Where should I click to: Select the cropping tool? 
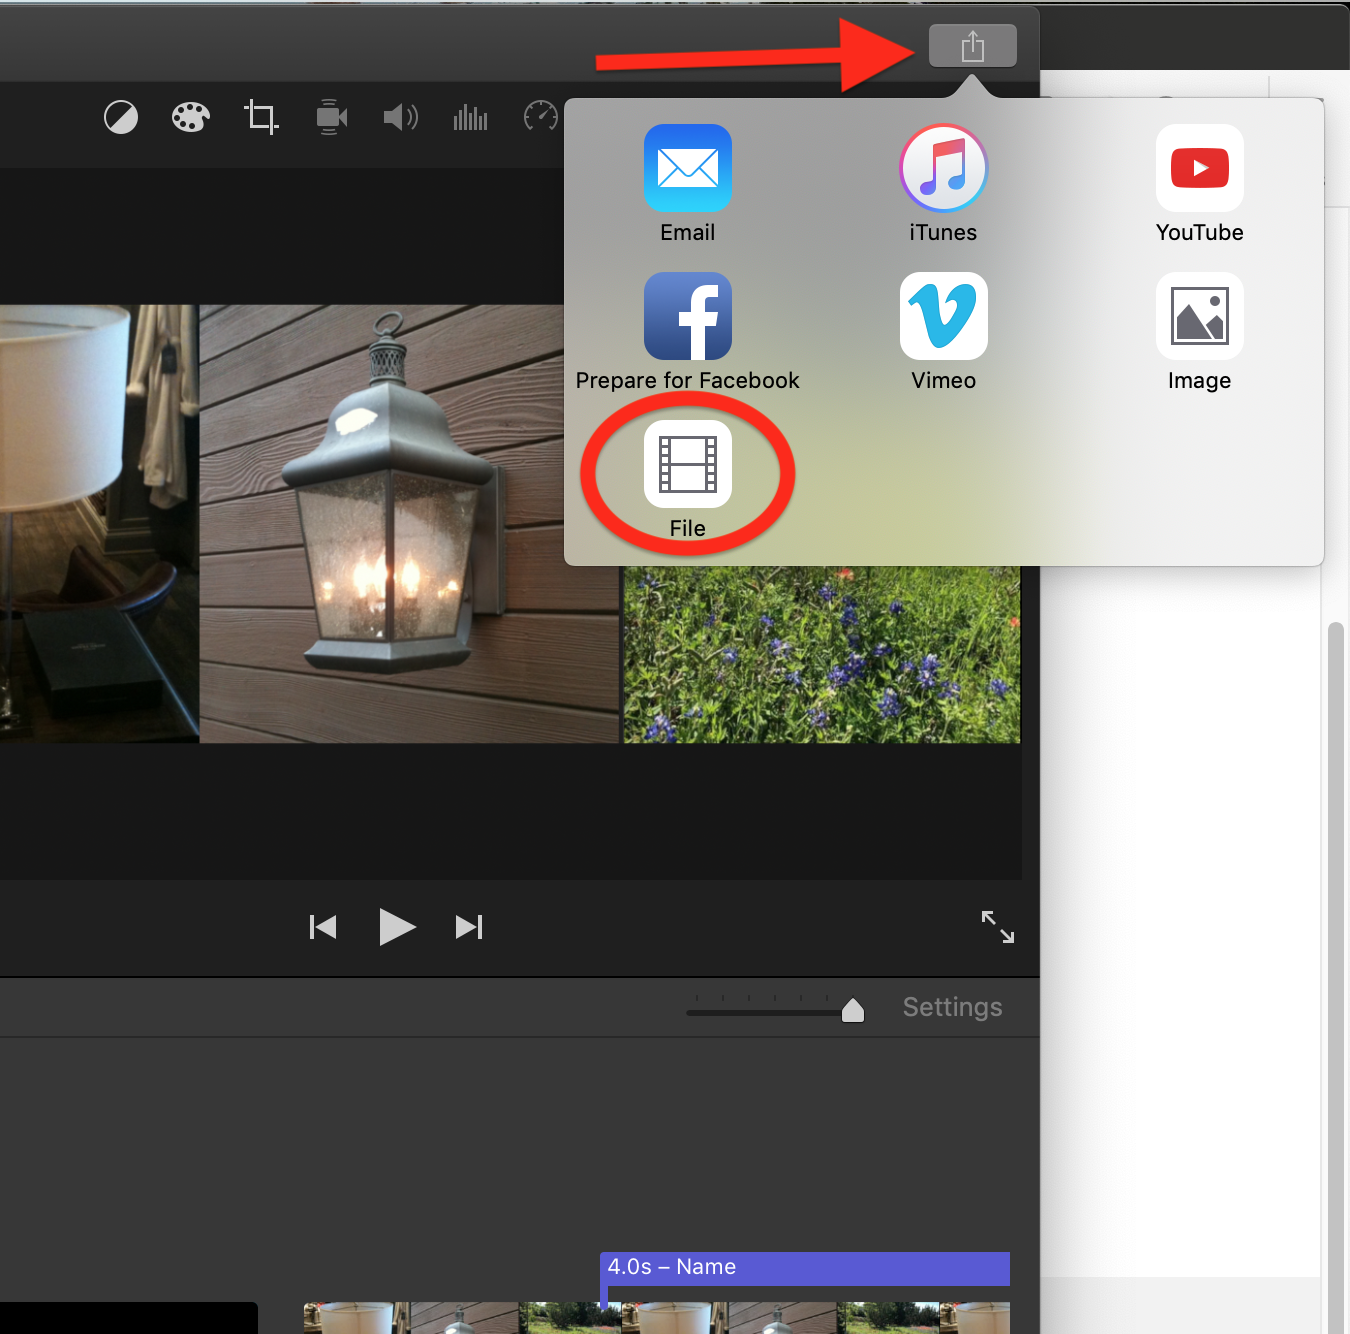(x=261, y=117)
